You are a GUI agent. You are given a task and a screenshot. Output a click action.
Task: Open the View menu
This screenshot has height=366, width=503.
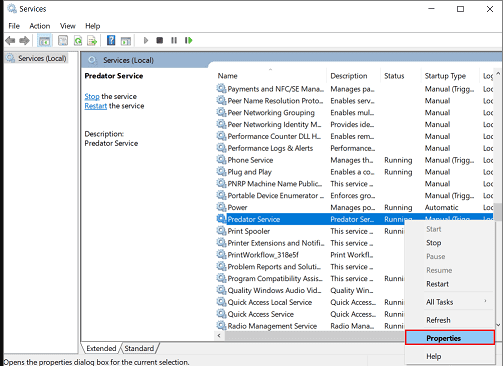click(x=68, y=26)
